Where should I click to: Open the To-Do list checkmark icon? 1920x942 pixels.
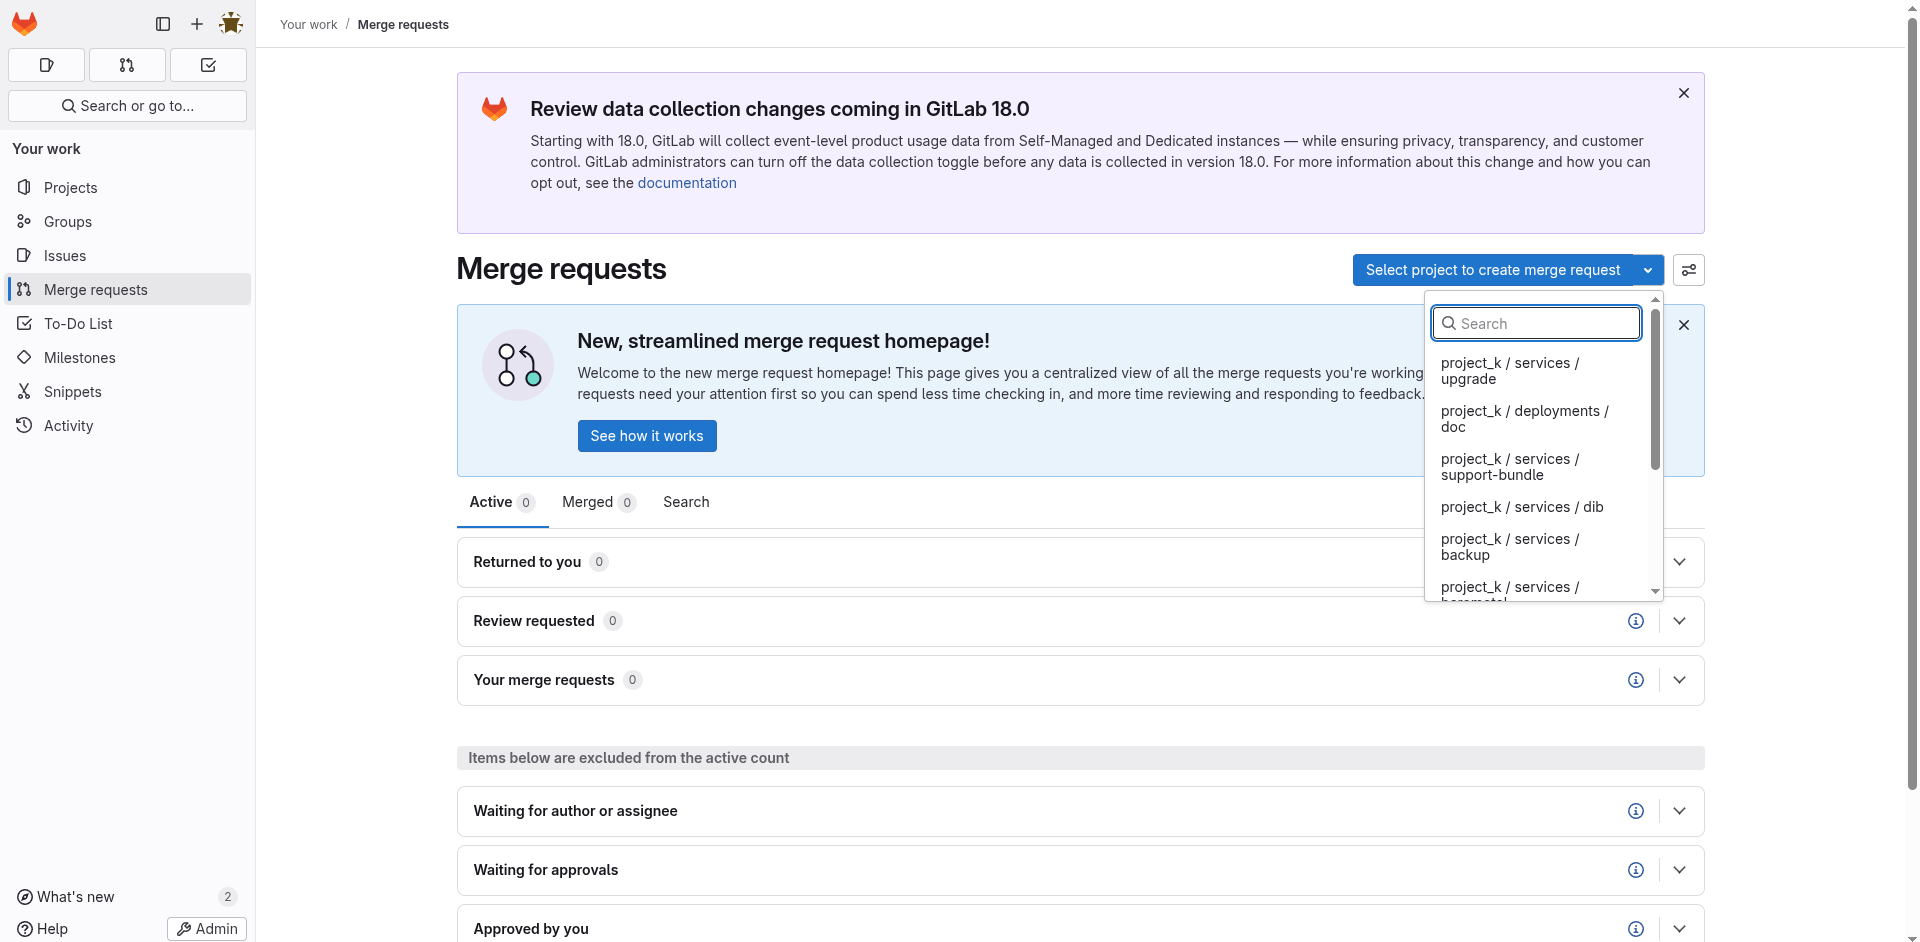[208, 65]
